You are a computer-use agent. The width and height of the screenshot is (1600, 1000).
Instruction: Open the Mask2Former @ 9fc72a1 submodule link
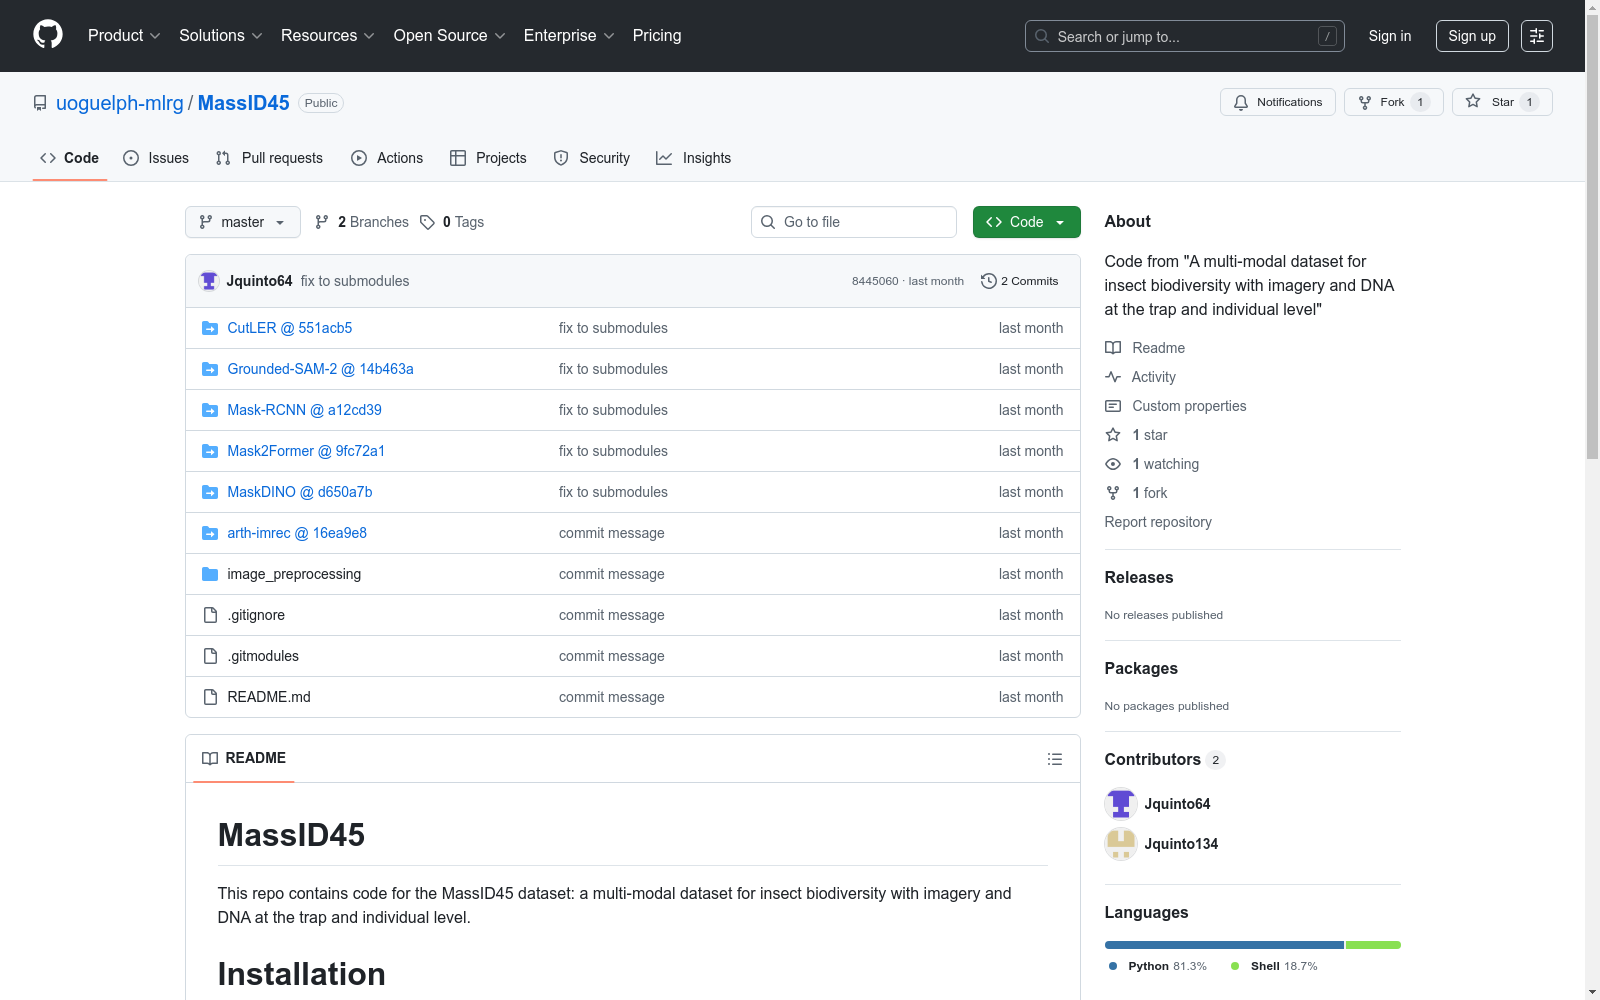306,451
